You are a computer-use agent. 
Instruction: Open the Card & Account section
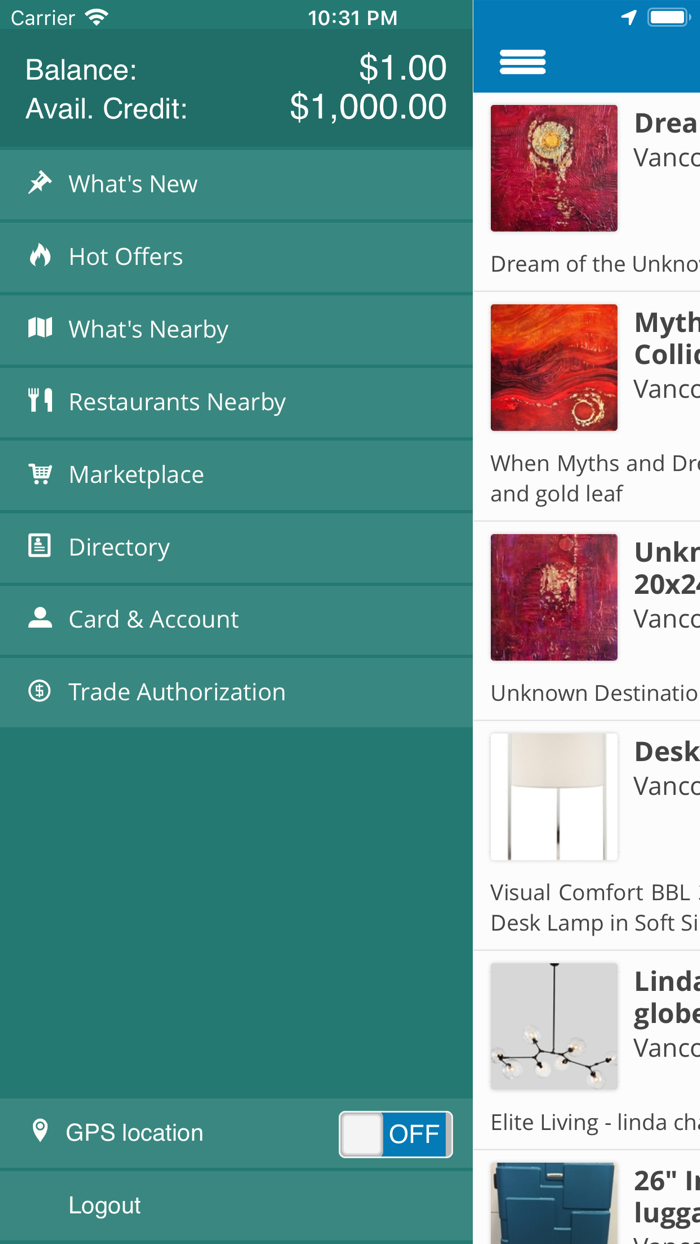point(152,619)
